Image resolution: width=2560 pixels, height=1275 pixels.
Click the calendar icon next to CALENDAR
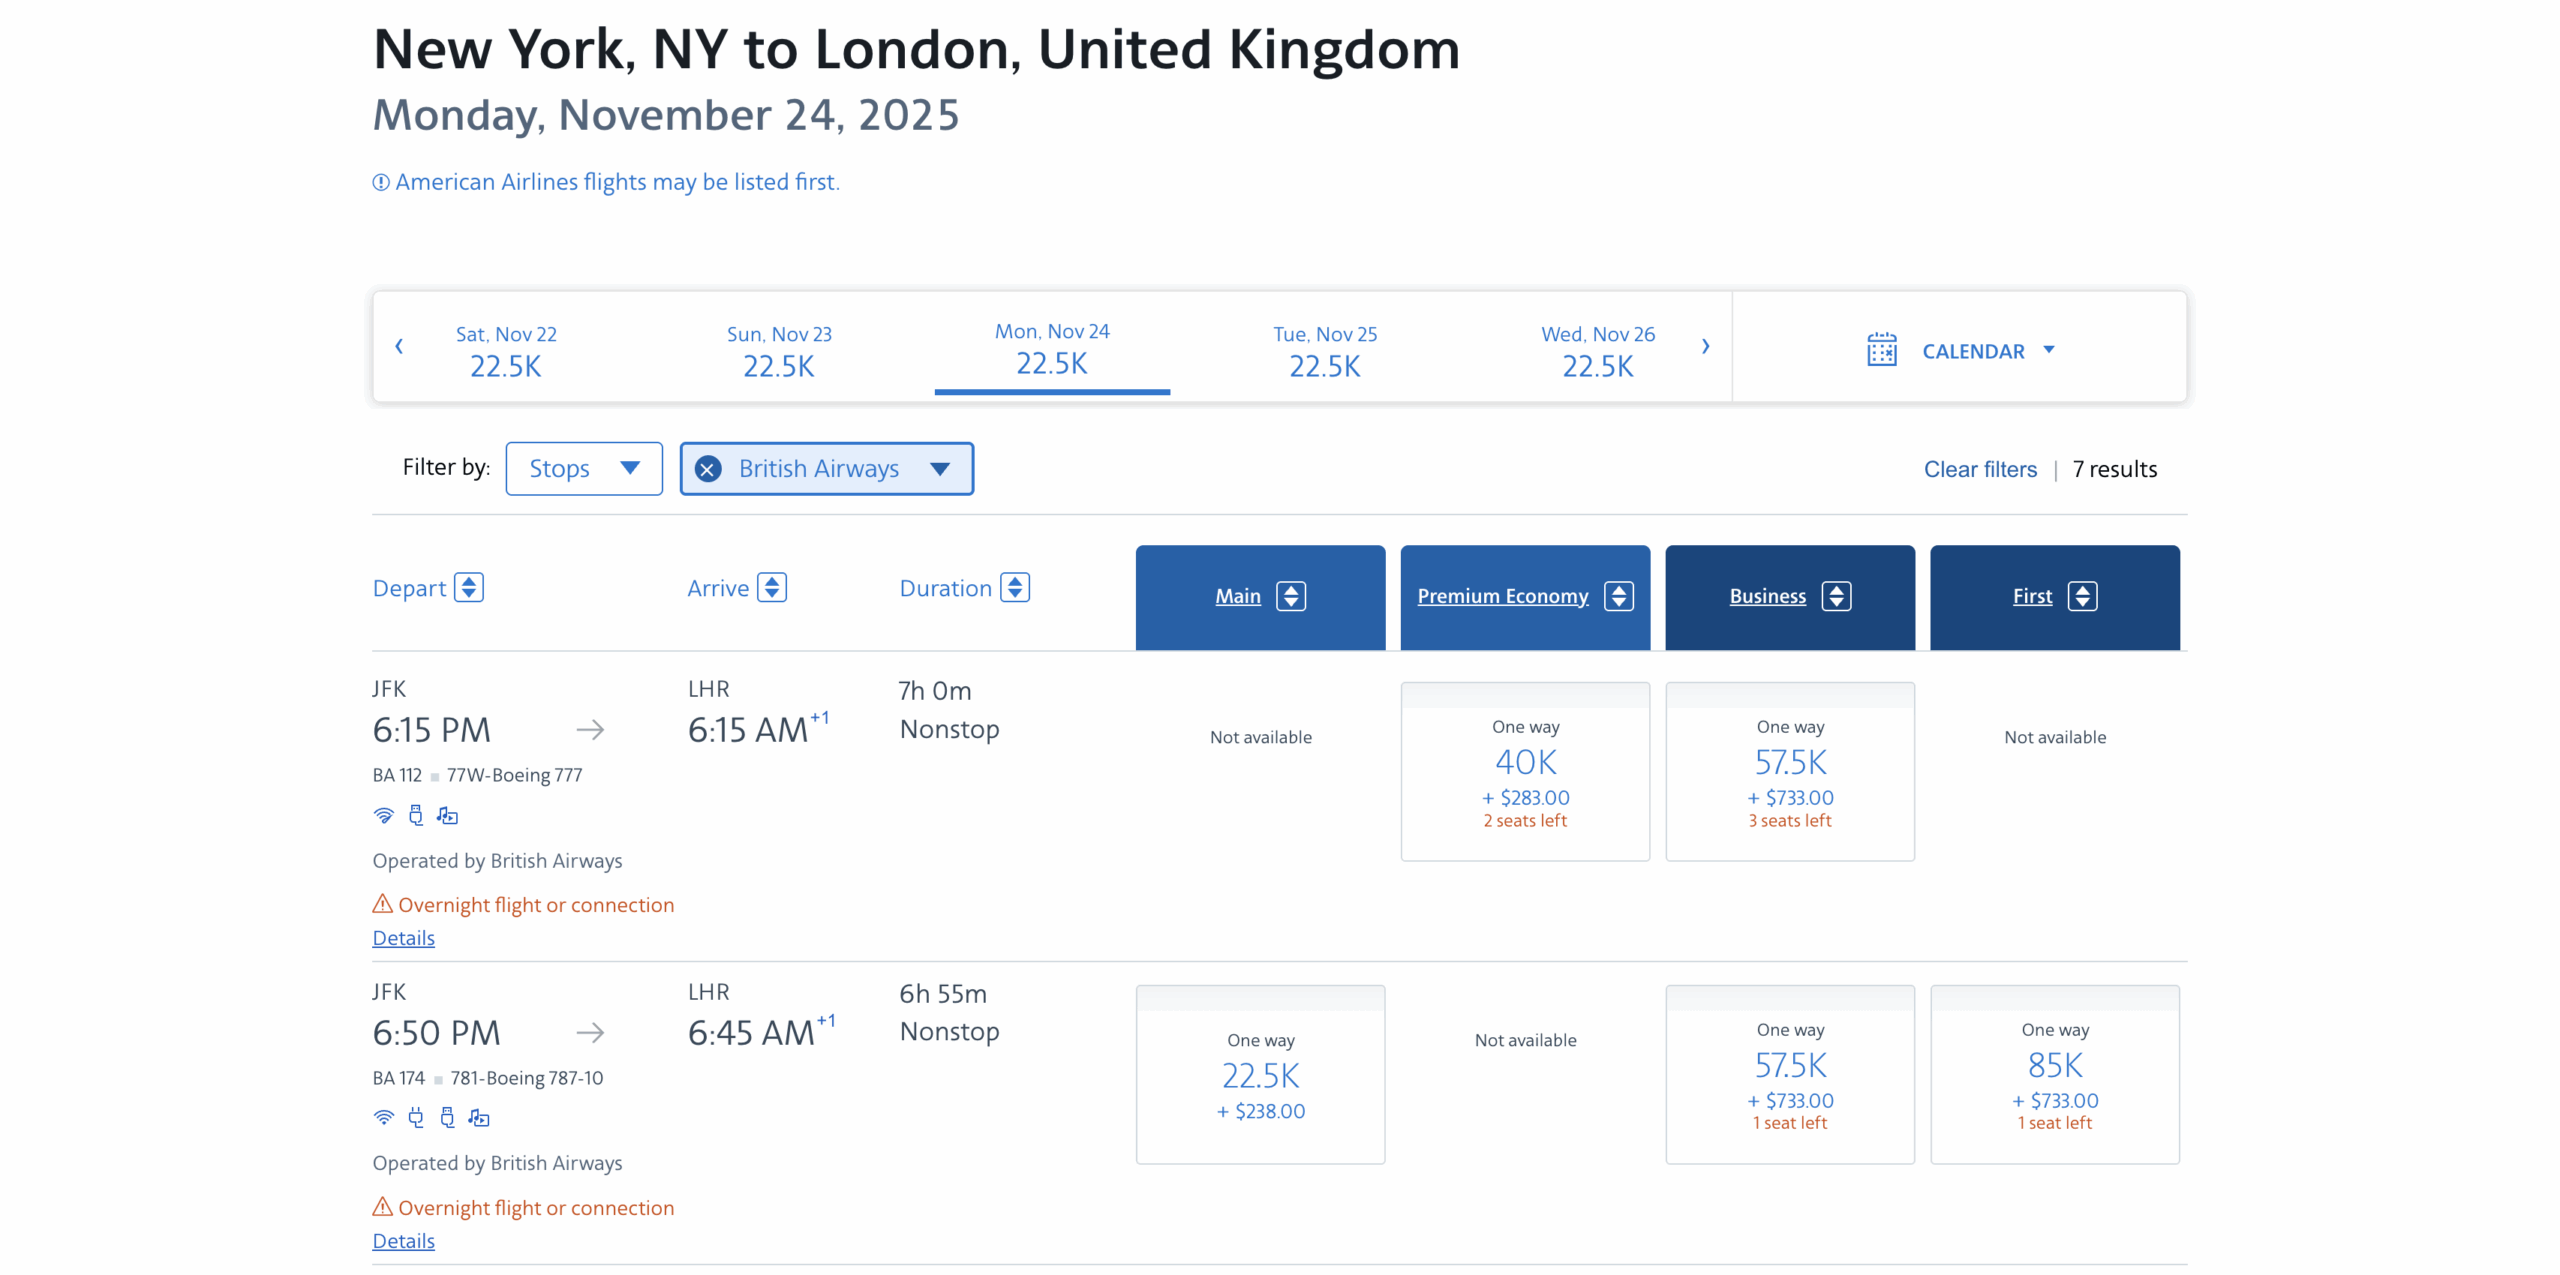coord(1881,350)
